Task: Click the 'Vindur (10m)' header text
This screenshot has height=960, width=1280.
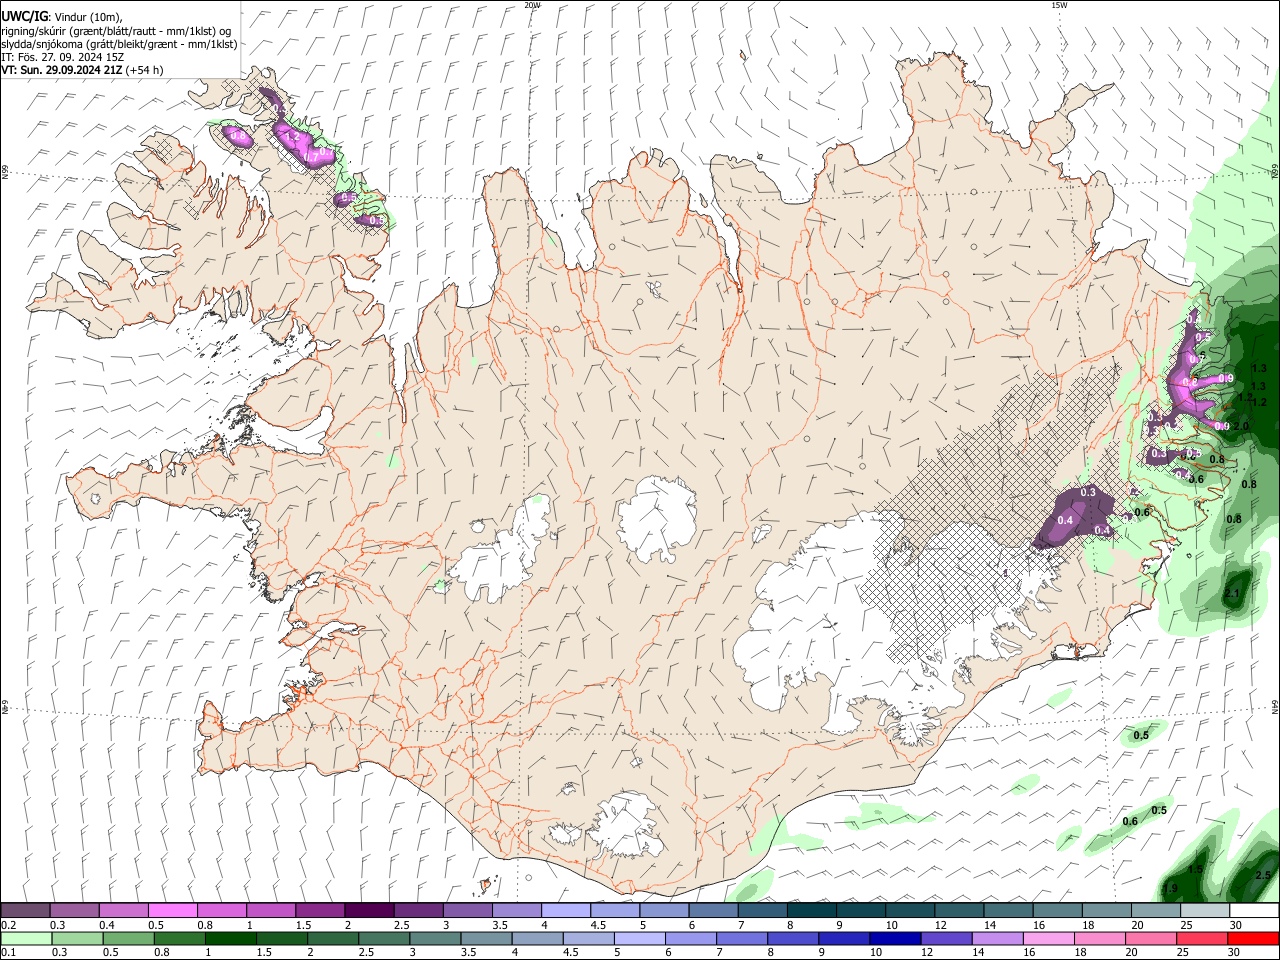Action: (87, 17)
